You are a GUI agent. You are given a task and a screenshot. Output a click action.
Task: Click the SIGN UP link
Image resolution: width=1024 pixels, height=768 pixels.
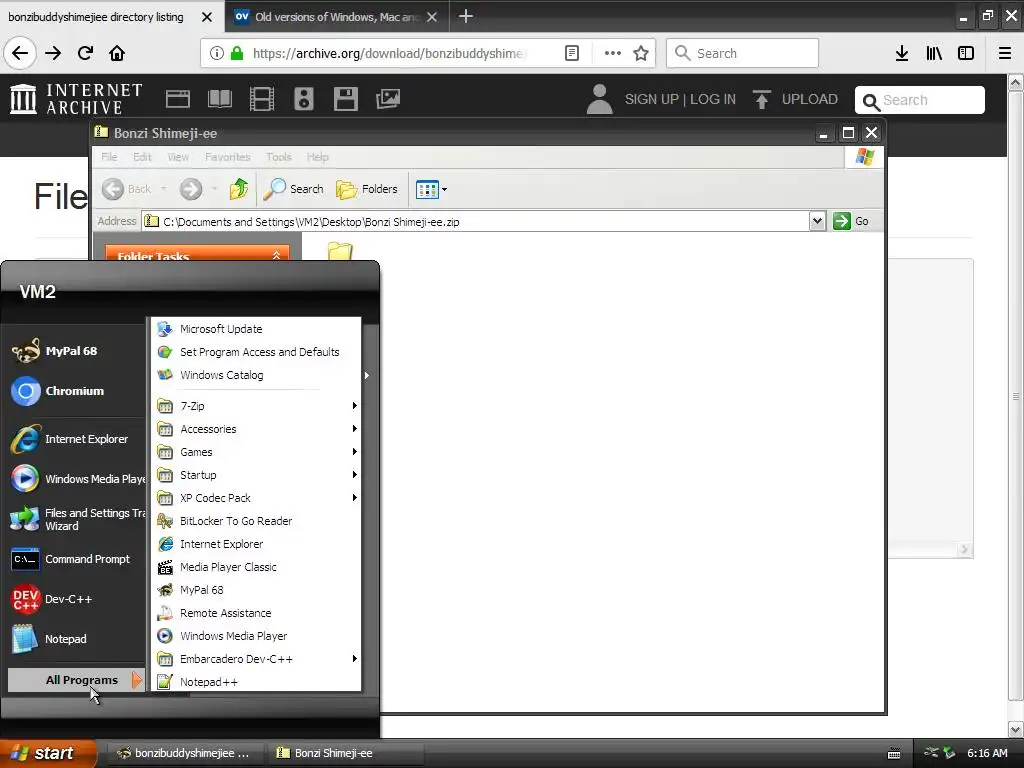pyautogui.click(x=652, y=99)
